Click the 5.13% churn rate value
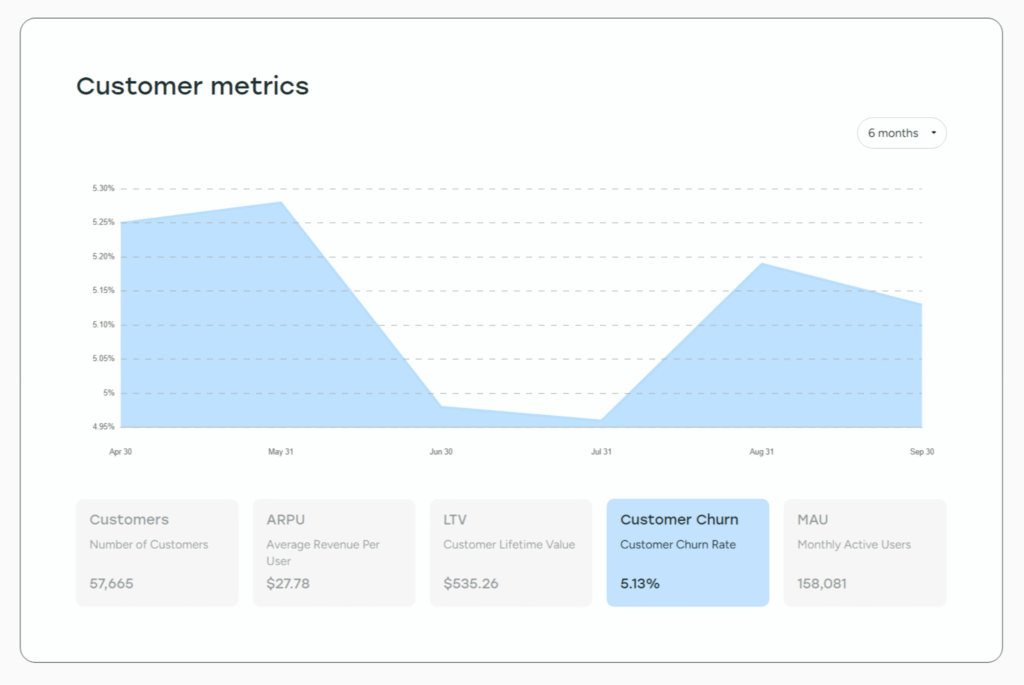The image size is (1024, 685). click(x=639, y=583)
